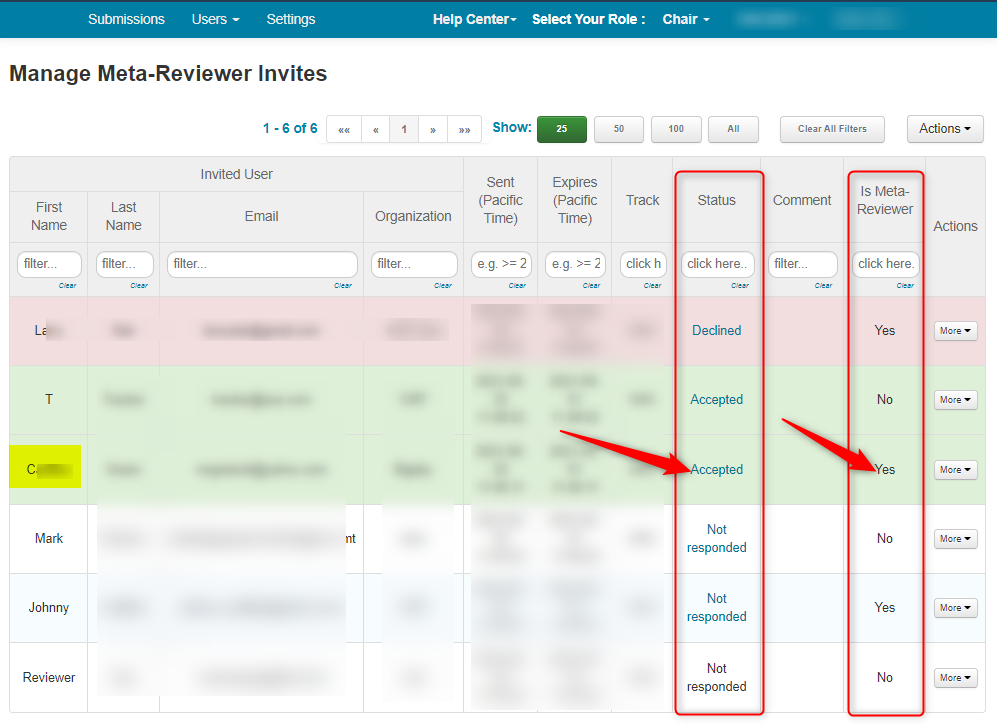Image resolution: width=997 pixels, height=725 pixels.
Task: Click Not responded status for Johnny
Action: pos(717,607)
